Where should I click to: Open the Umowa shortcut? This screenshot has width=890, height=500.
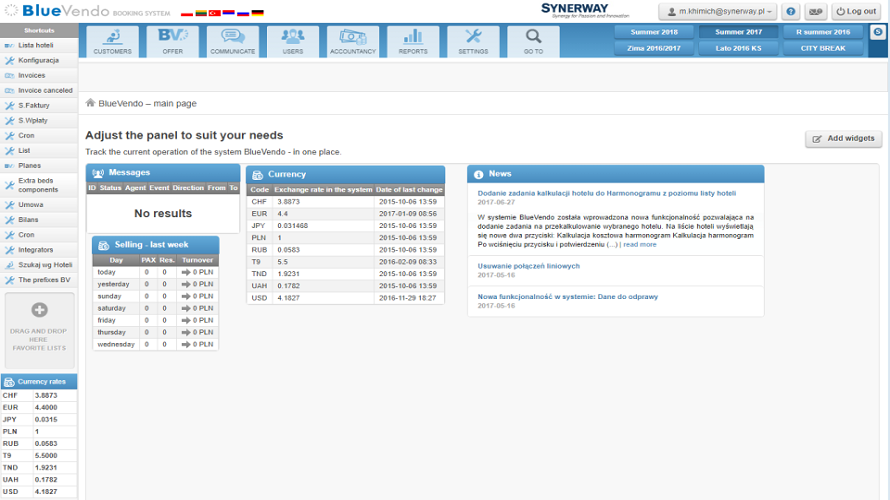[x=39, y=205]
